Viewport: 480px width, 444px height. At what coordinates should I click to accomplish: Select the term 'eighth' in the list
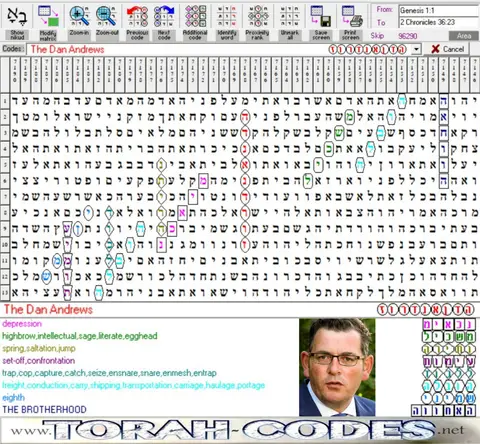[x=13, y=398]
